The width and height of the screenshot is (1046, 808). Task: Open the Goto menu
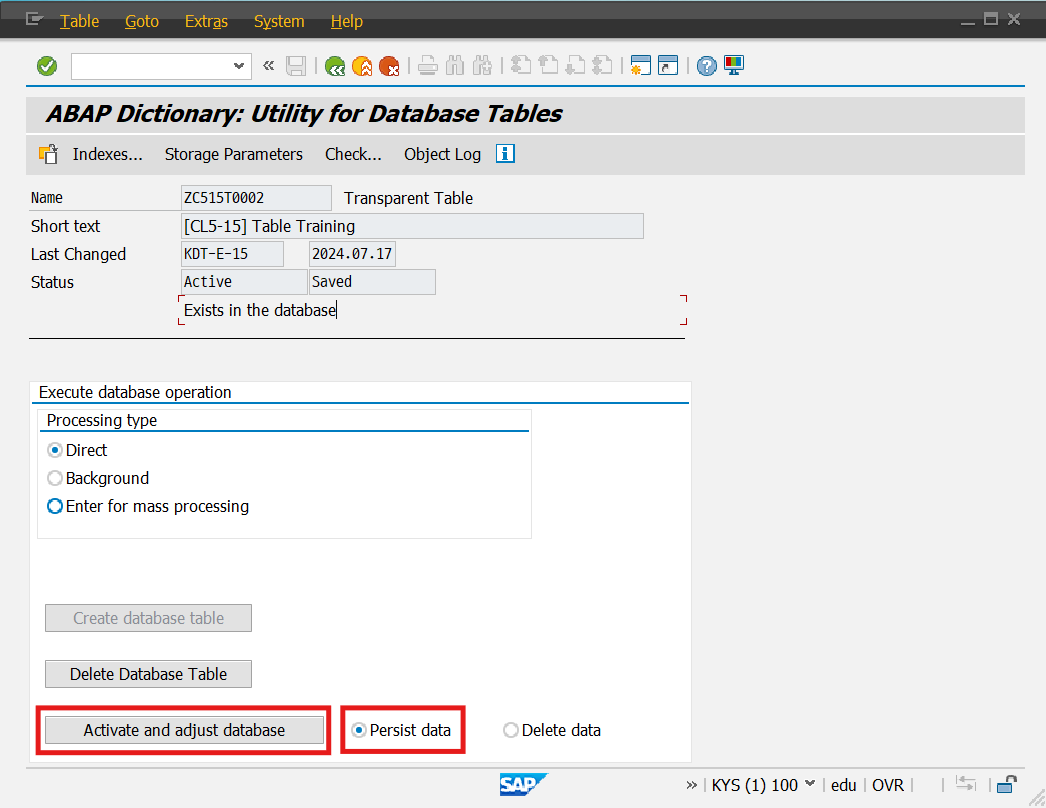pyautogui.click(x=141, y=21)
